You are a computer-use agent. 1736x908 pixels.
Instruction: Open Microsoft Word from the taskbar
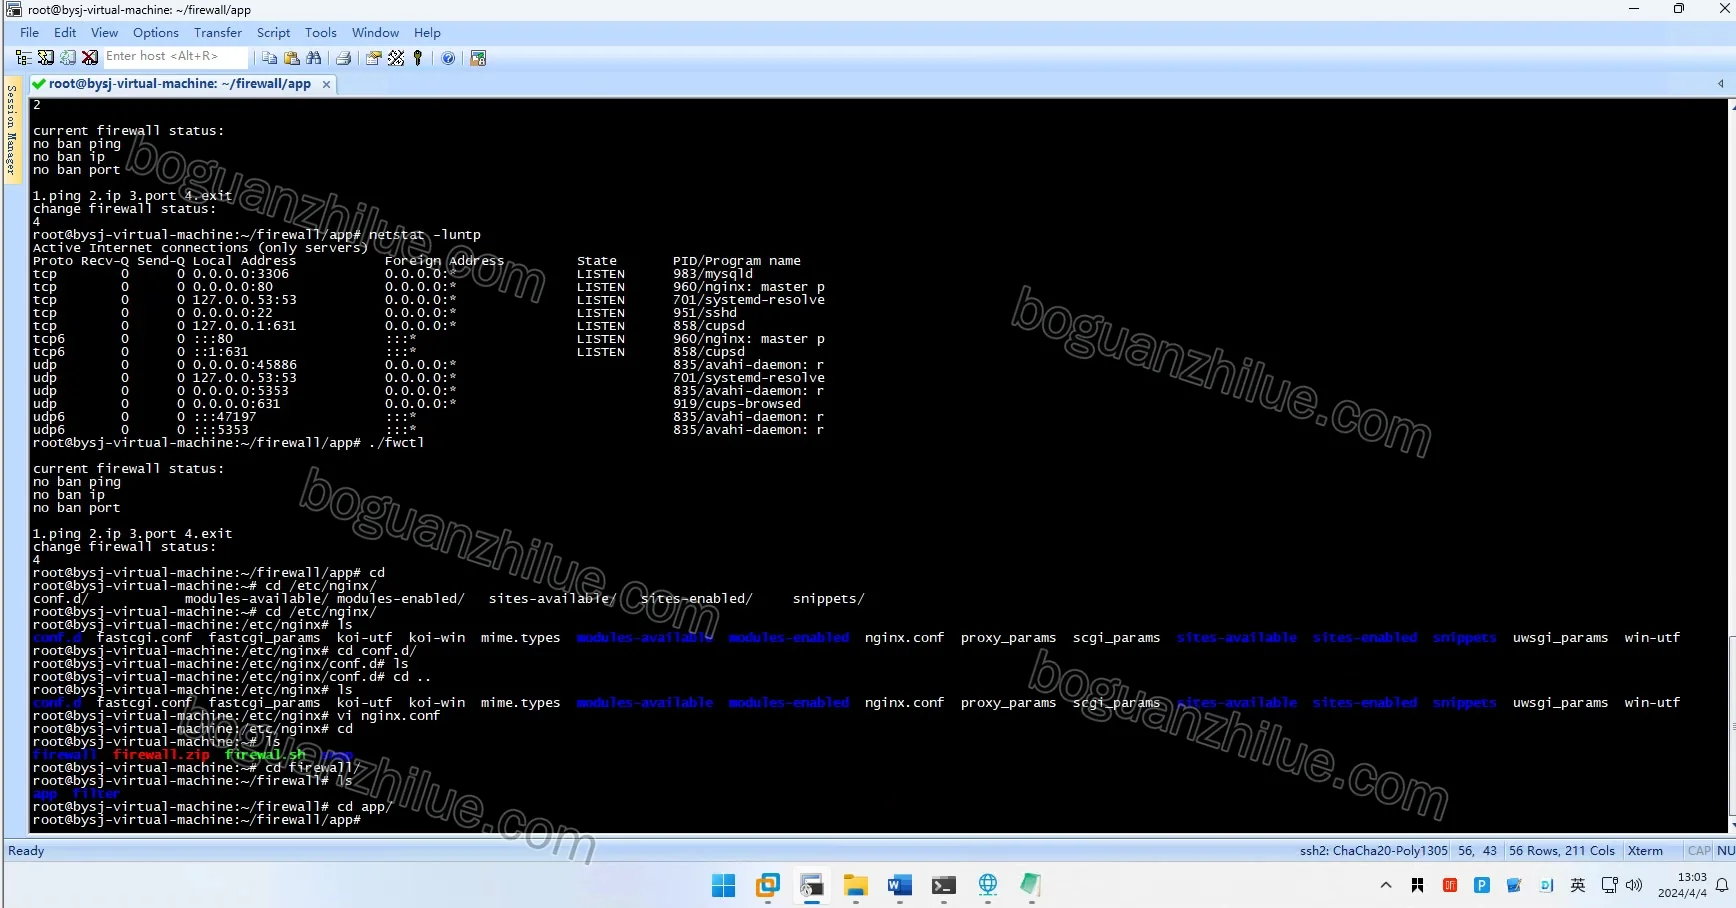coord(899,885)
